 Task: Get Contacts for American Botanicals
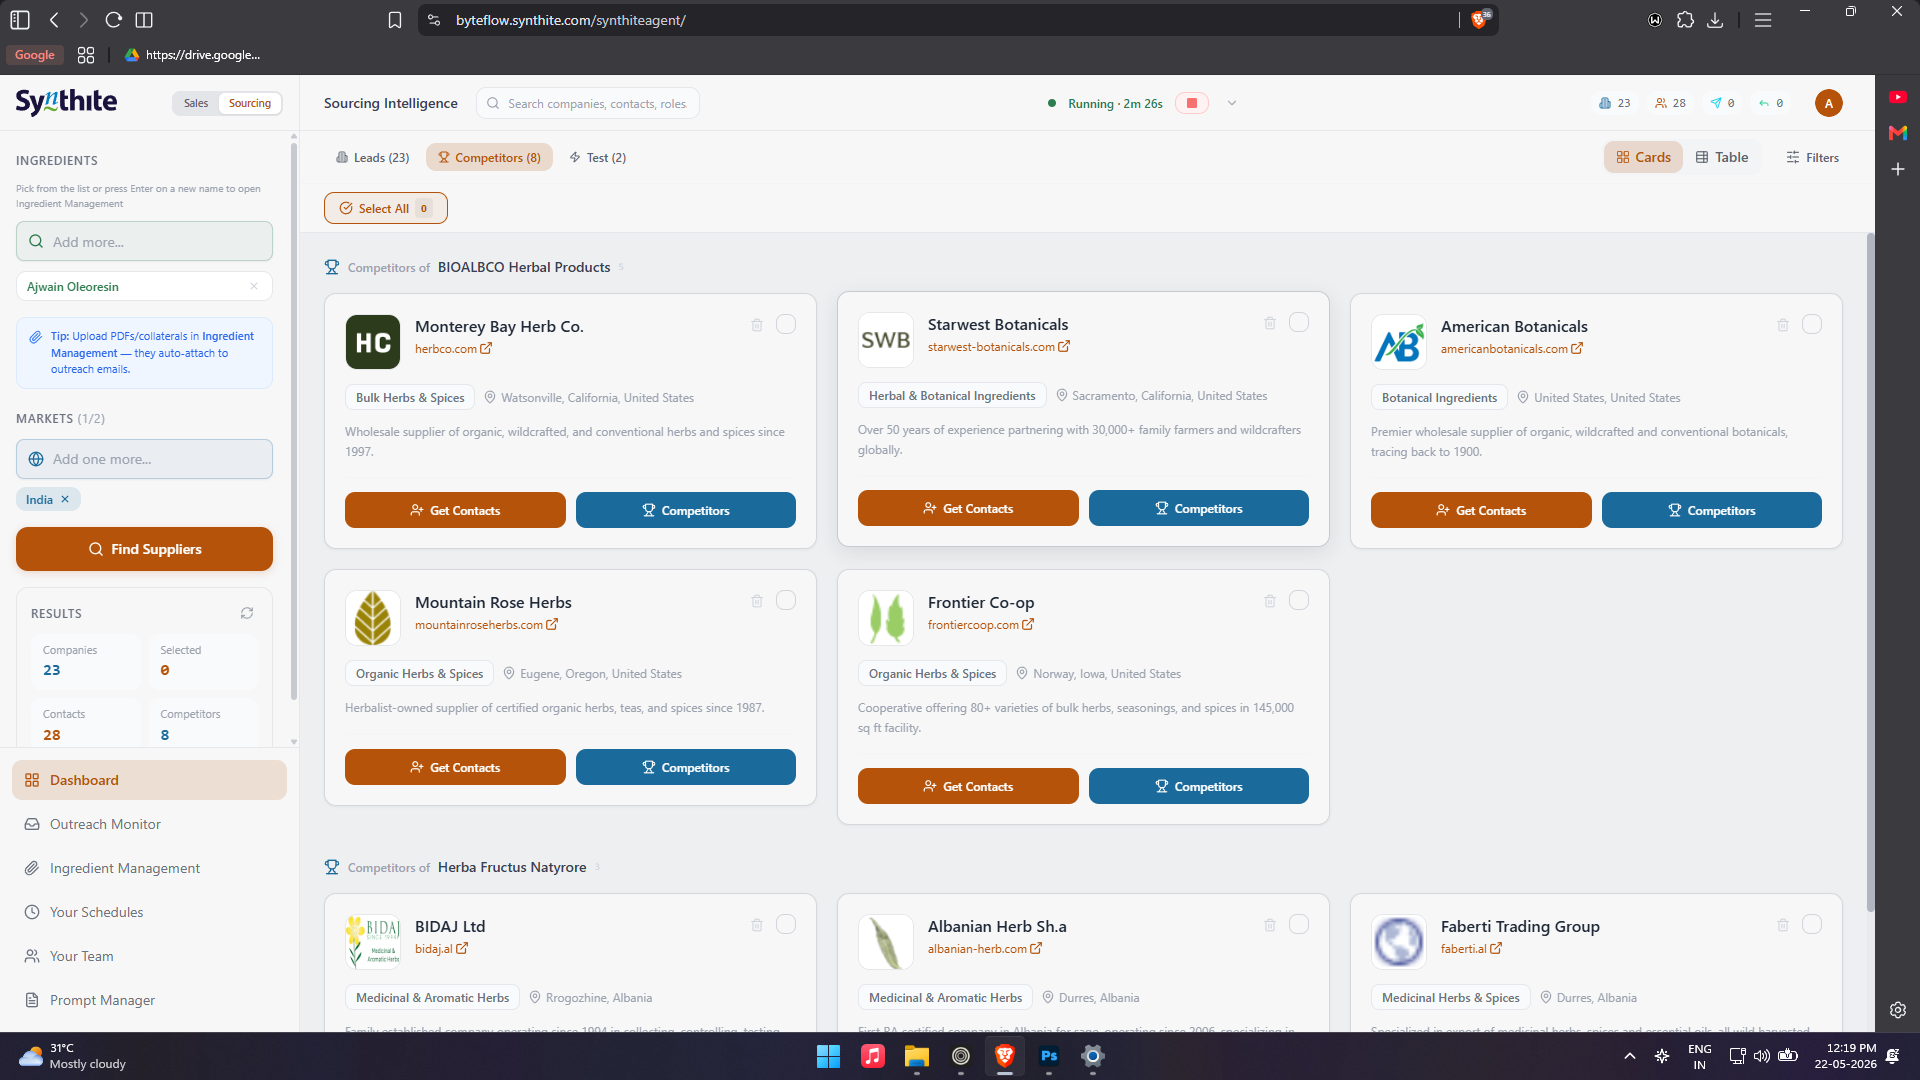point(1481,510)
